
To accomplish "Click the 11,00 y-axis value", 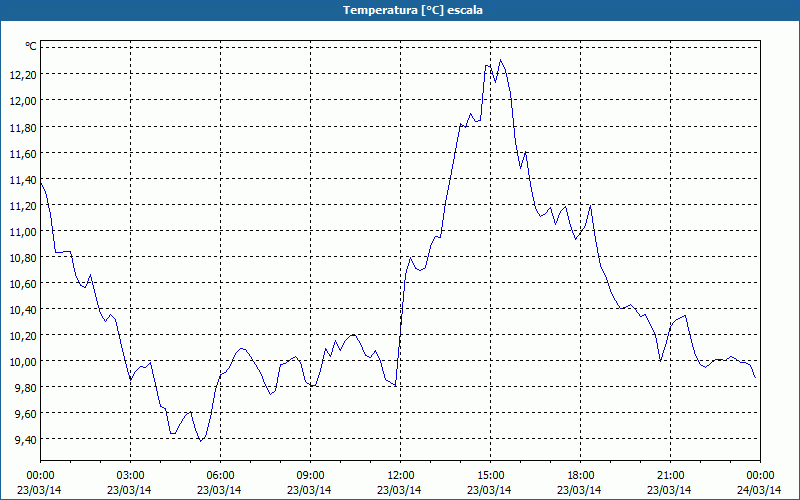I will (23, 232).
